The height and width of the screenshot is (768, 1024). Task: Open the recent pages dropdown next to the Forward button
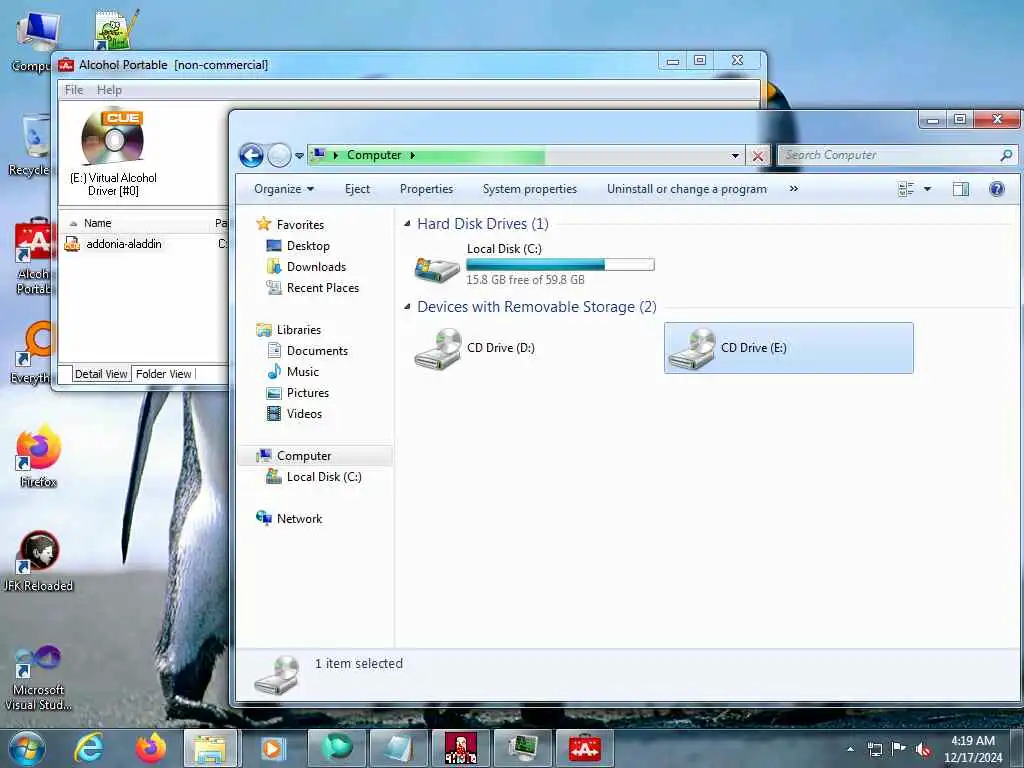click(299, 155)
